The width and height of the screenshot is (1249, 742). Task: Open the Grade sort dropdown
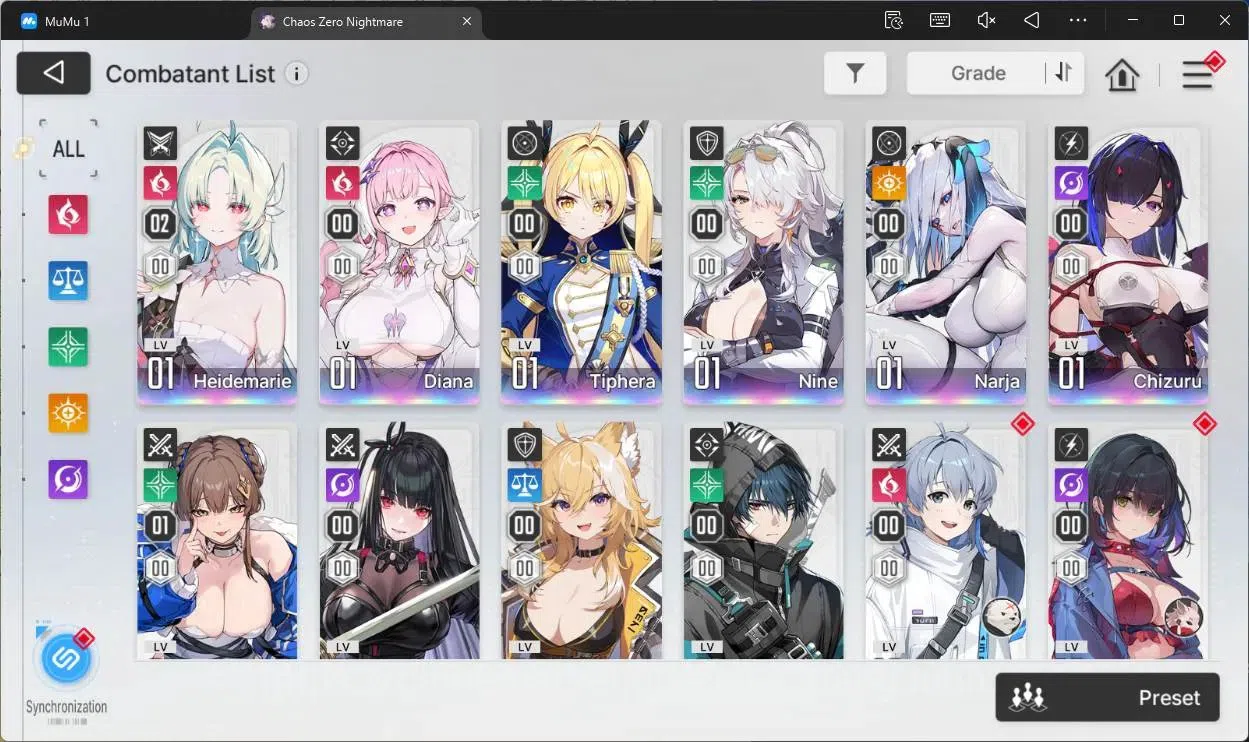[x=977, y=73]
